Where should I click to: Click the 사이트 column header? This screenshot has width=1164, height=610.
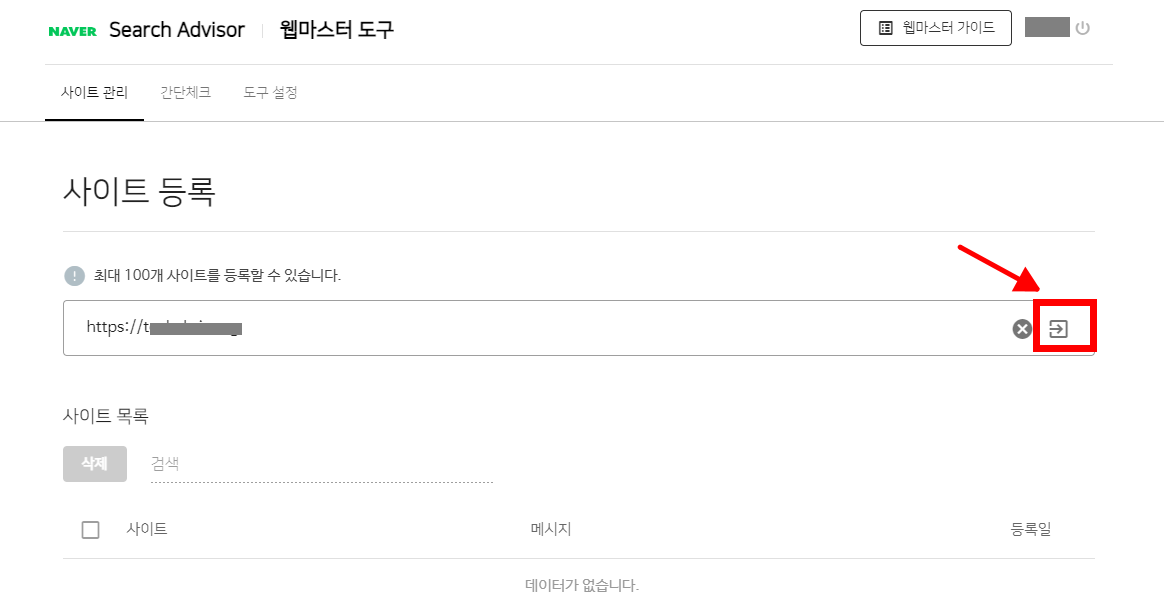pyautogui.click(x=147, y=529)
